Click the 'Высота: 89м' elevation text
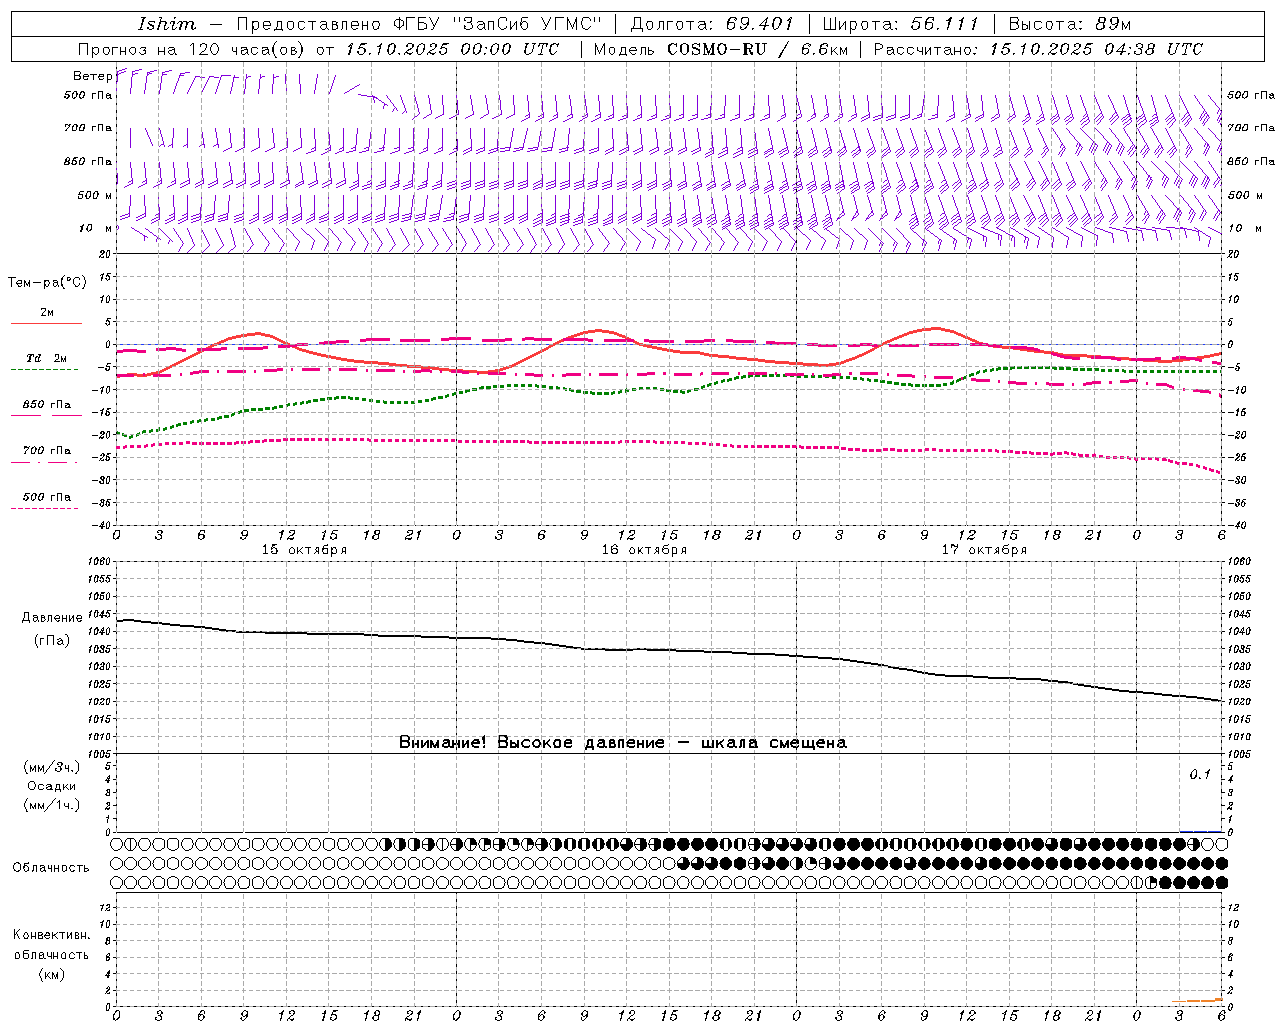The width and height of the screenshot is (1280, 1024). [x=1069, y=24]
